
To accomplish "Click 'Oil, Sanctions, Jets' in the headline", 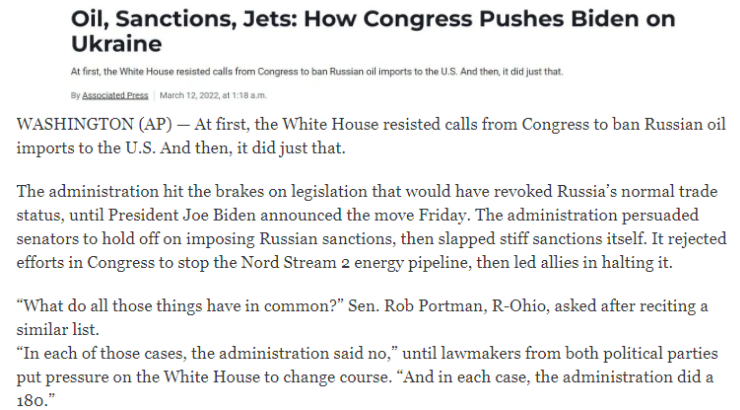I will click(184, 19).
